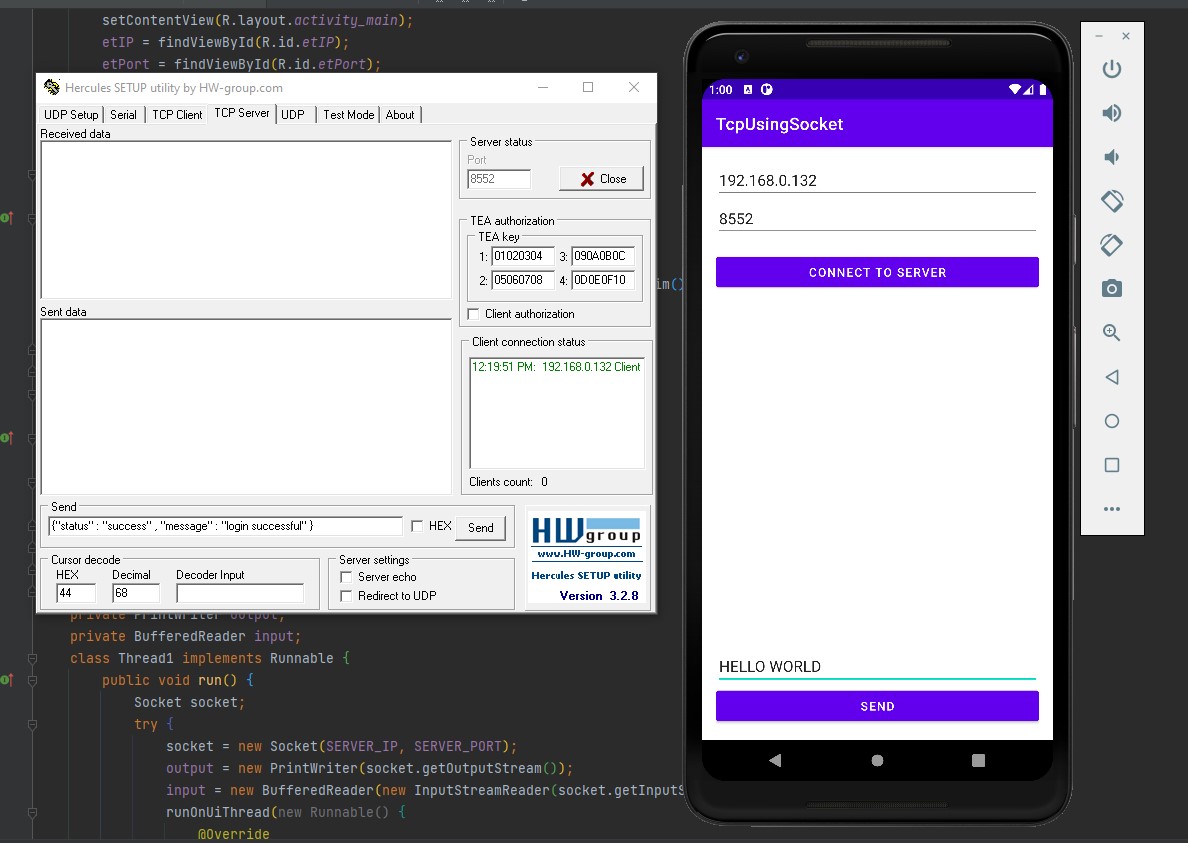The height and width of the screenshot is (843, 1188).
Task: Click TEA key field 3 with 090A0B0C
Action: coord(602,256)
